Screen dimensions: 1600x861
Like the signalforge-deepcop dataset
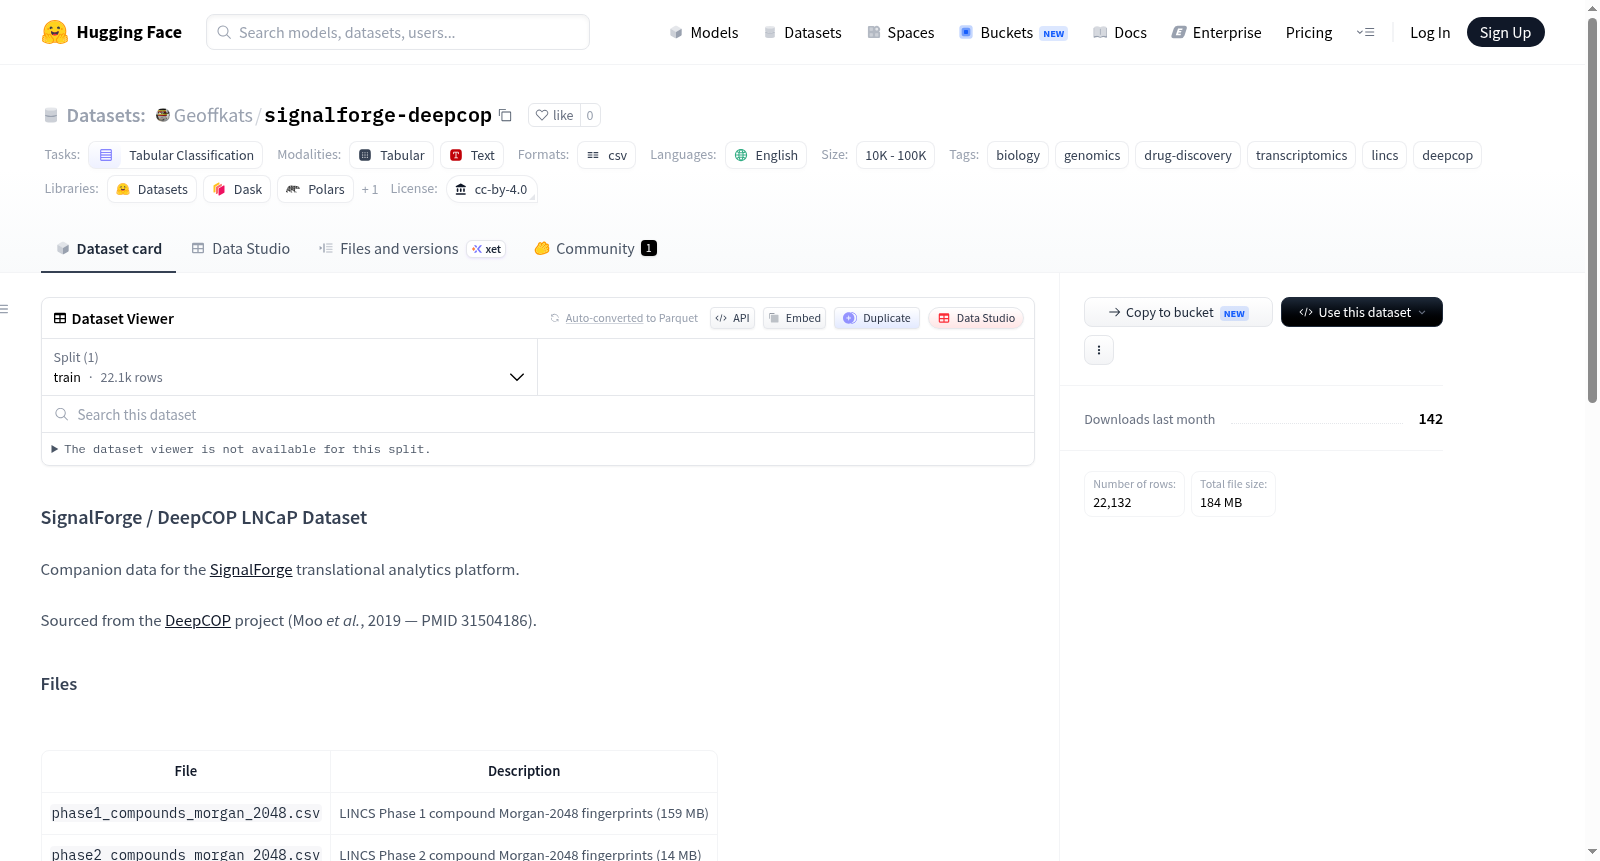pyautogui.click(x=554, y=115)
